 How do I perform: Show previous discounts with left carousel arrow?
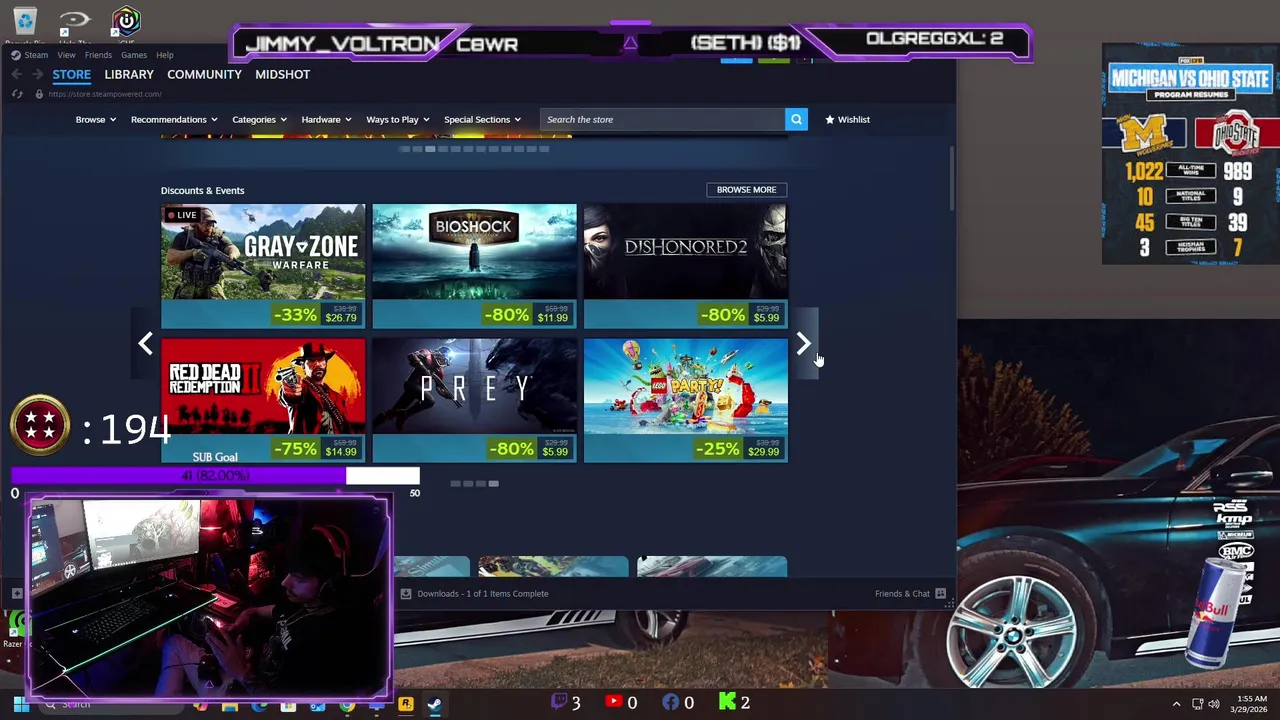pyautogui.click(x=146, y=344)
